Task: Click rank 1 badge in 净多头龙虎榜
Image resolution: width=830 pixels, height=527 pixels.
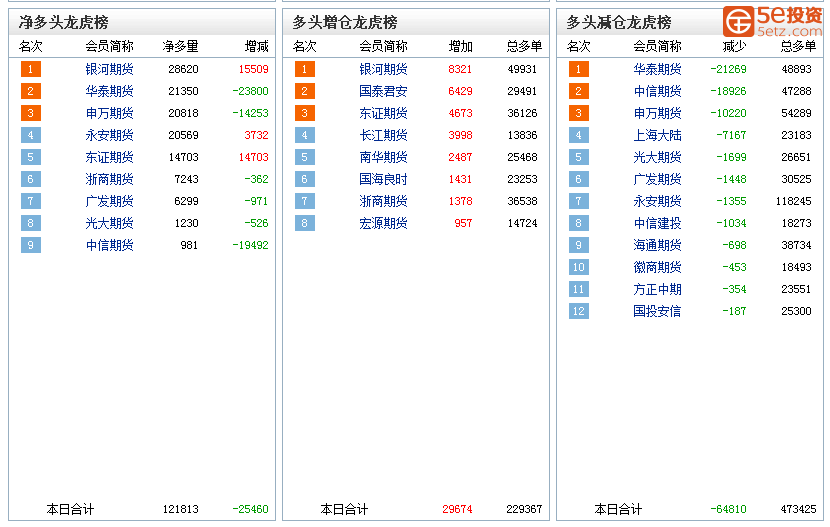Action: tap(31, 69)
